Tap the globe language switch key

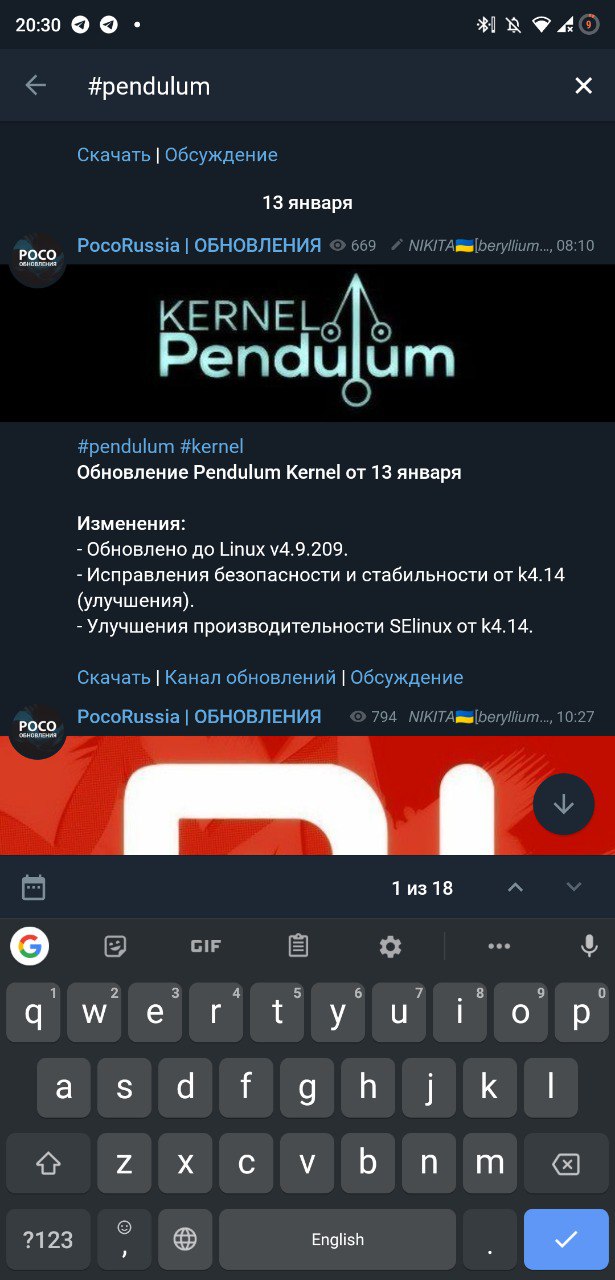[185, 1240]
